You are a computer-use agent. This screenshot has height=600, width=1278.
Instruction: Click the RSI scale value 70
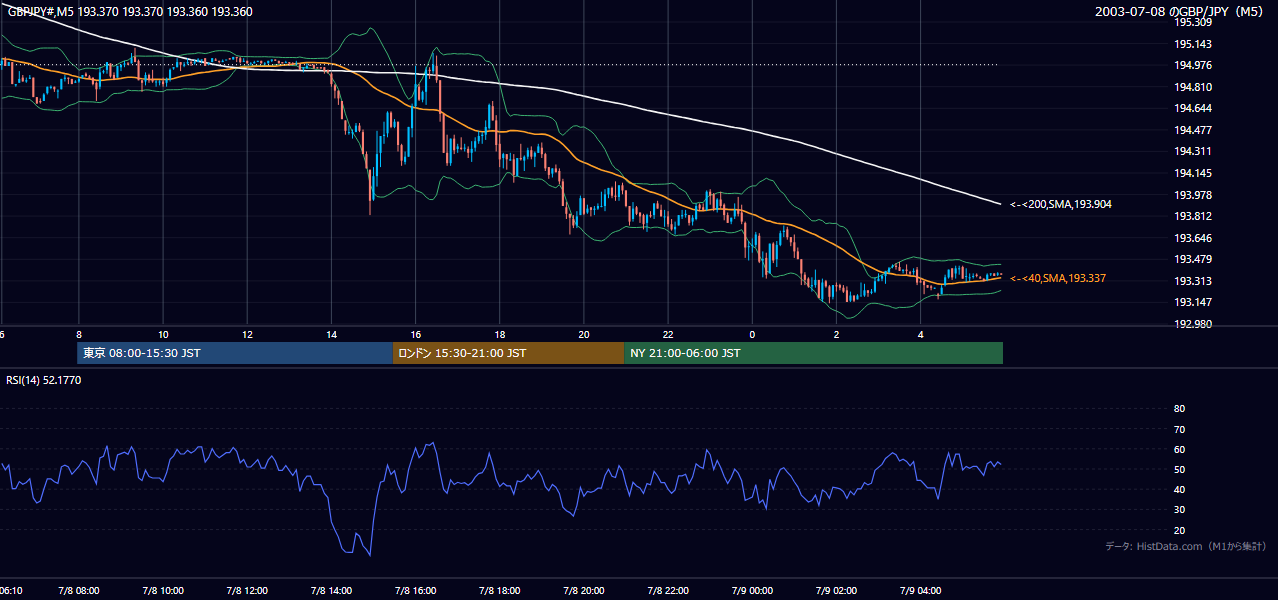1179,429
